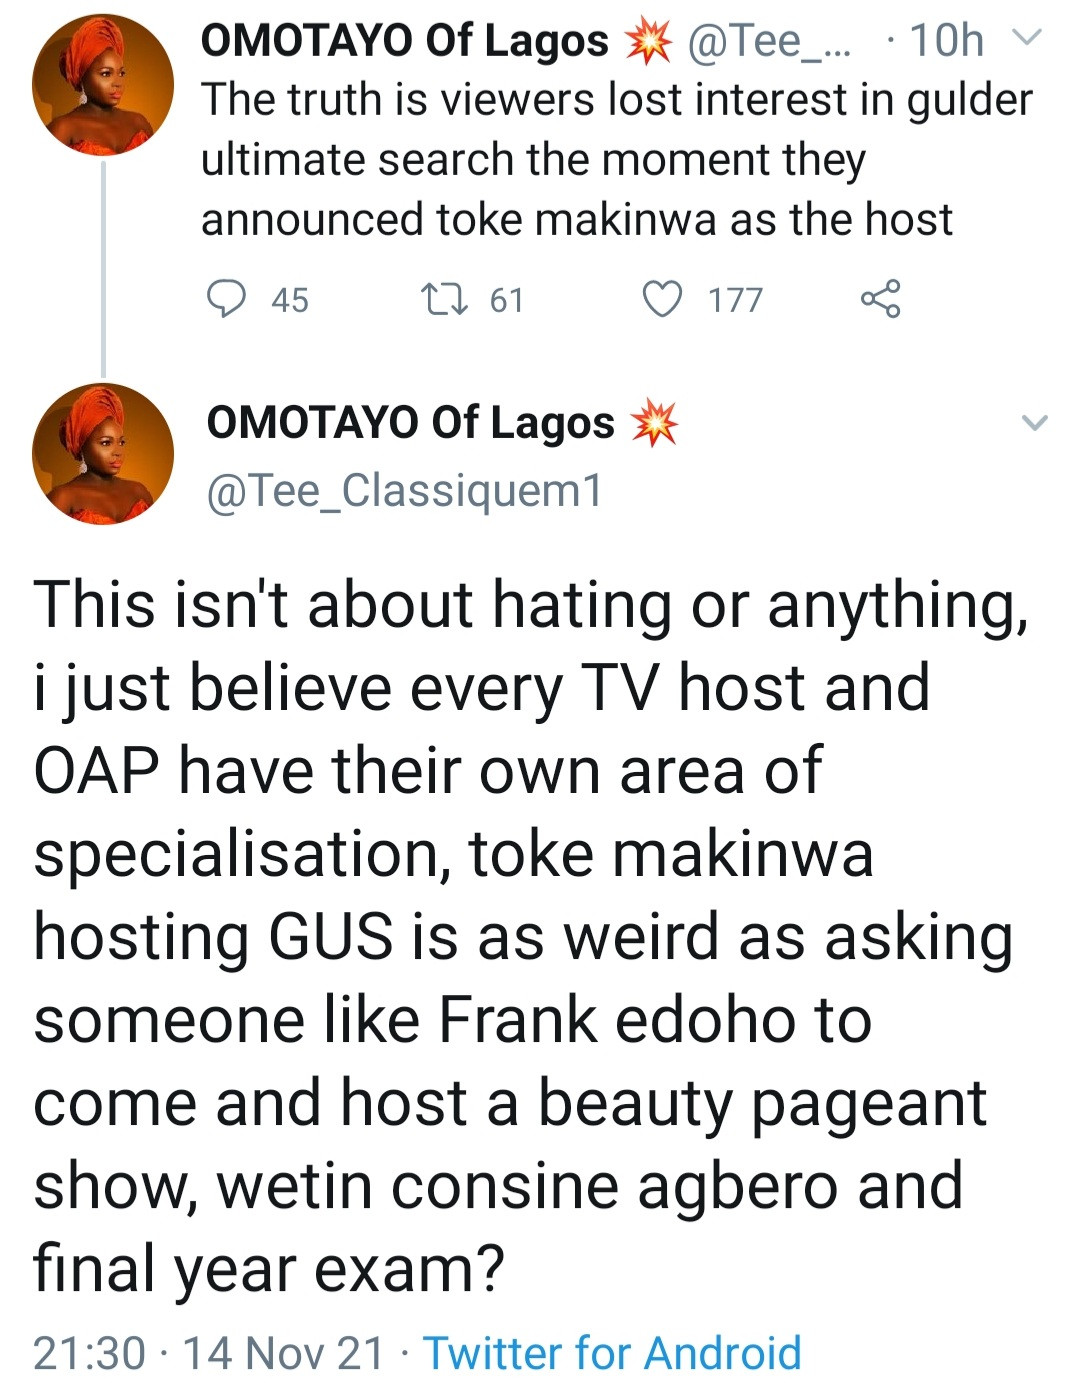Click the reply count 45
This screenshot has height=1383, width=1080.
pos(290,300)
